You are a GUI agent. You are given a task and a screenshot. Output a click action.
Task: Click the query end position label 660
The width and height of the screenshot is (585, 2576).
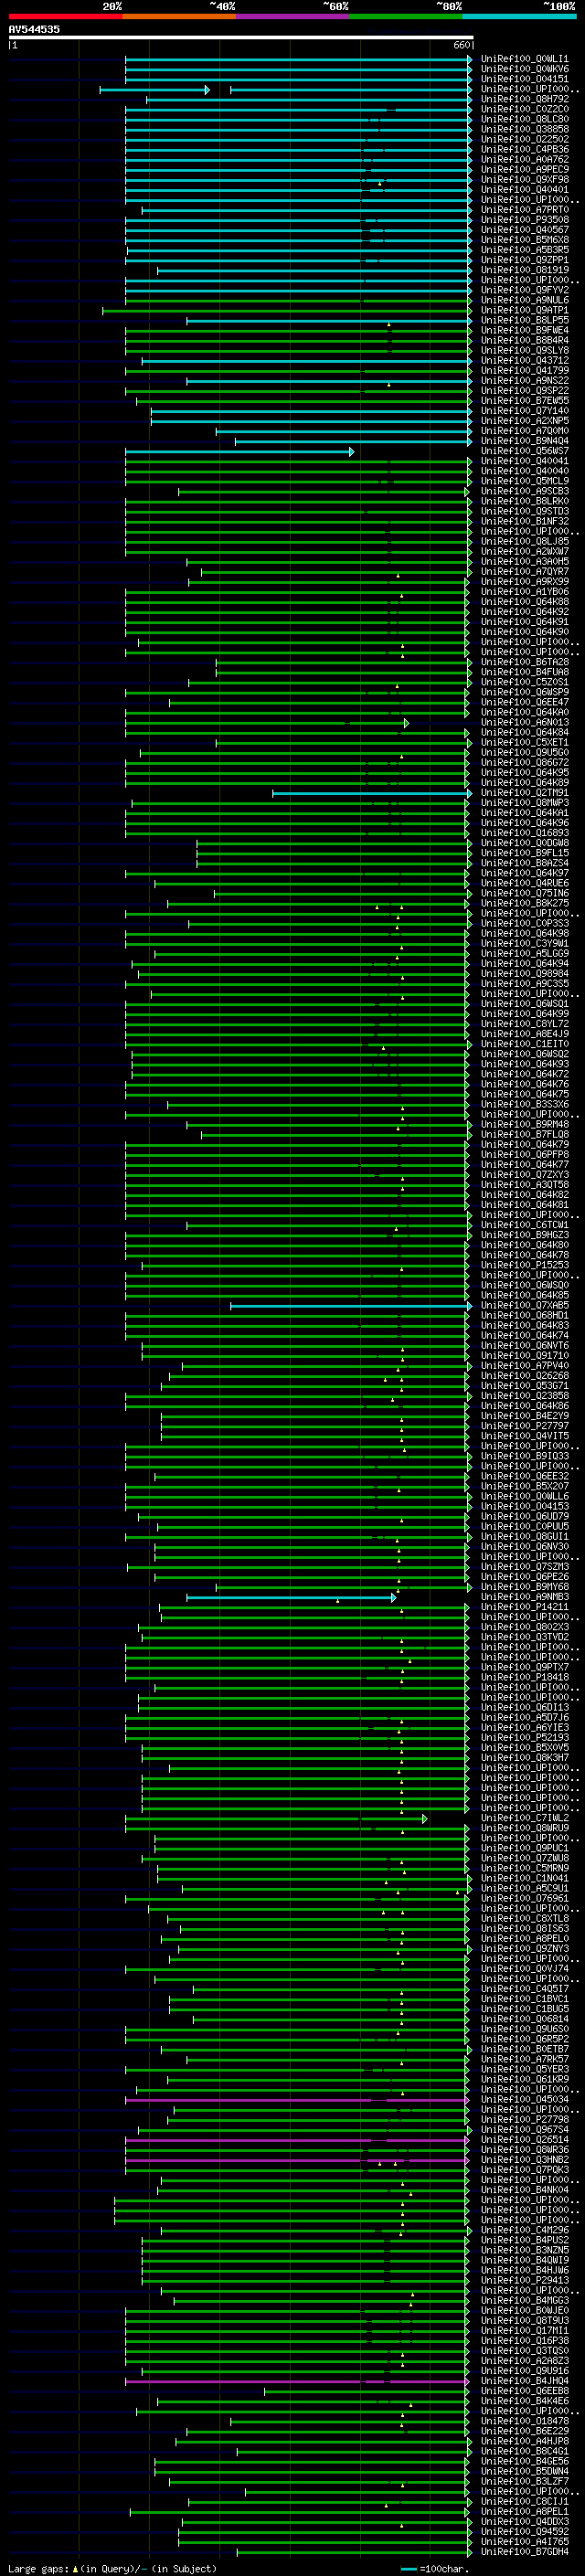461,45
